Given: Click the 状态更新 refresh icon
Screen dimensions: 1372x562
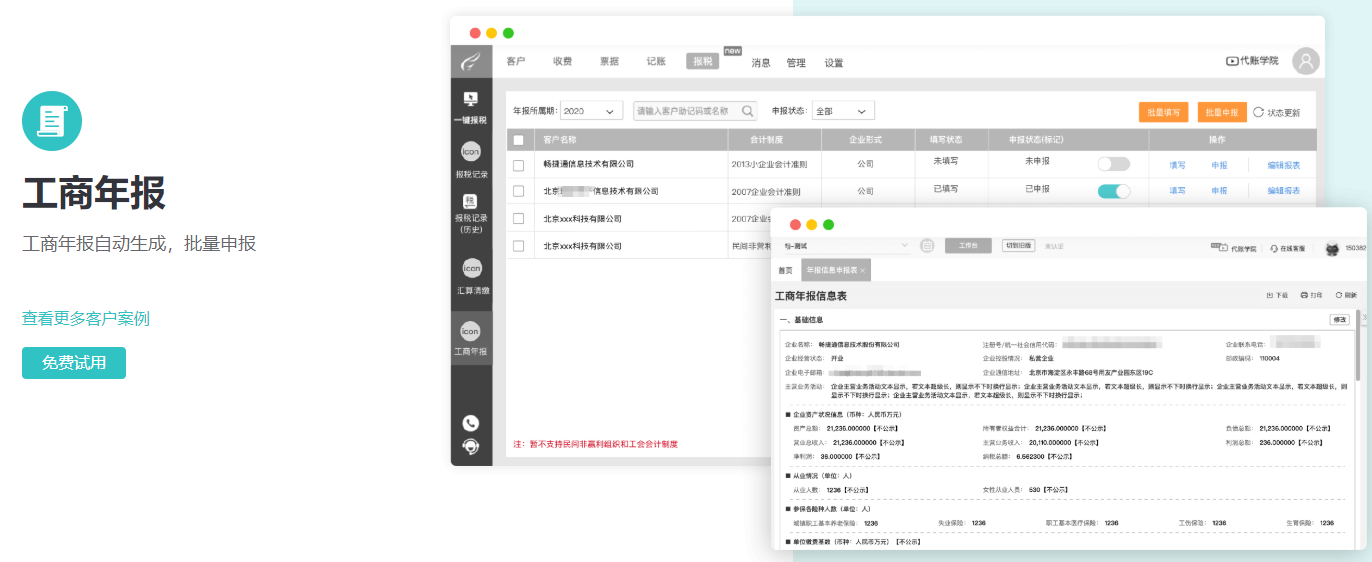Looking at the screenshot, I should (1259, 112).
